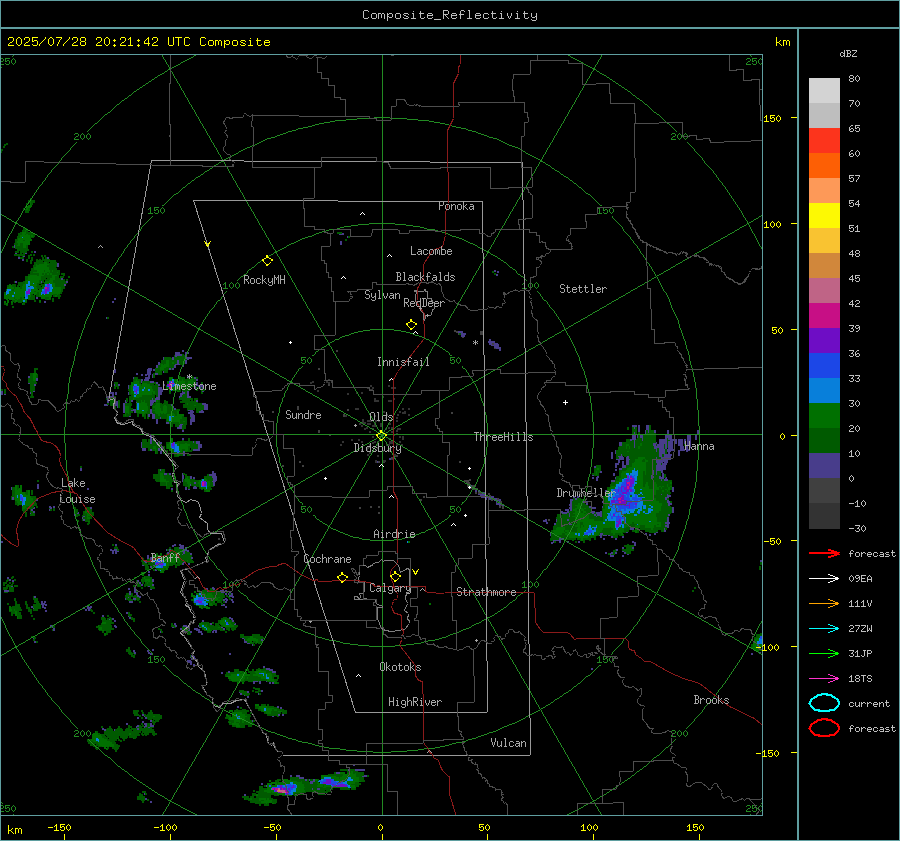Click the Okotoks town label

click(400, 667)
